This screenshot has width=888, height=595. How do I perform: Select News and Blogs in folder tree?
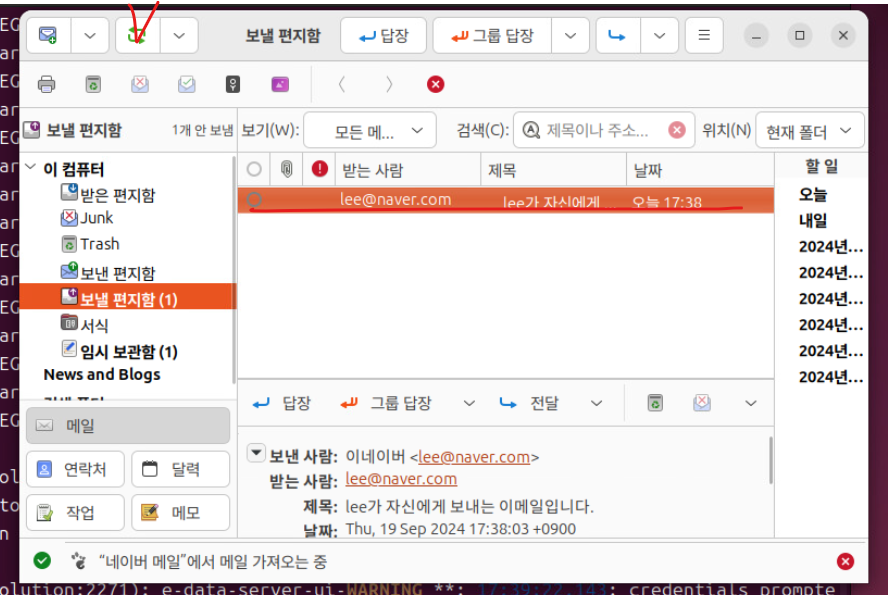click(102, 375)
